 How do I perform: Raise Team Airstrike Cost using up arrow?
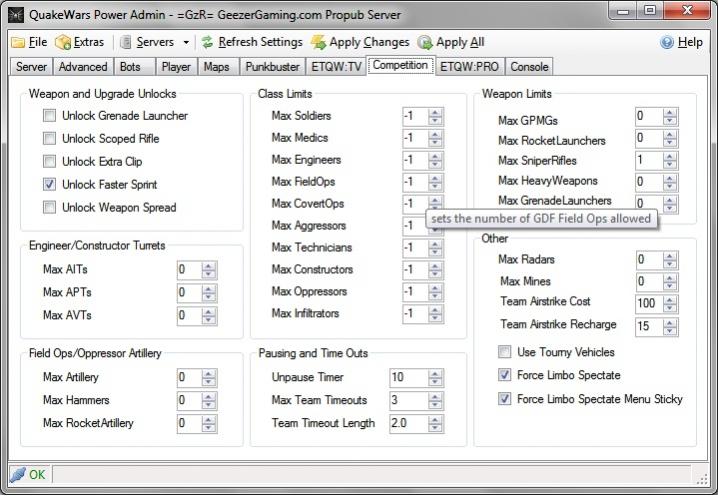tap(668, 299)
